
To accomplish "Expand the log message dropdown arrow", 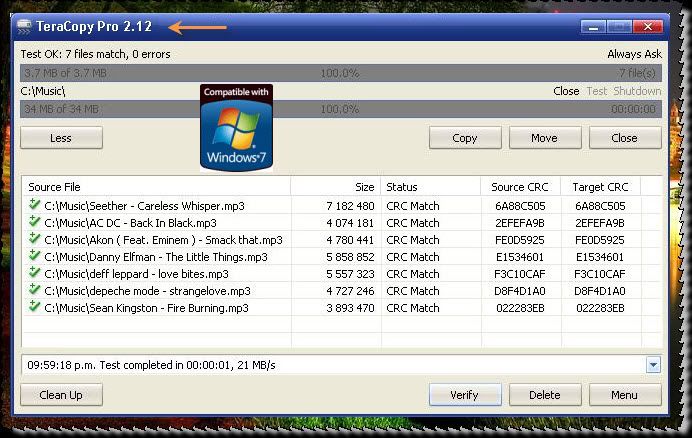I will coord(653,365).
